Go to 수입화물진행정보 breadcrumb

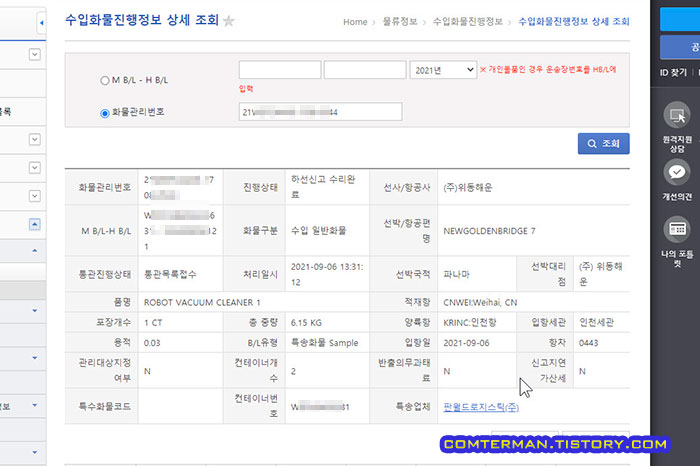pyautogui.click(x=468, y=22)
